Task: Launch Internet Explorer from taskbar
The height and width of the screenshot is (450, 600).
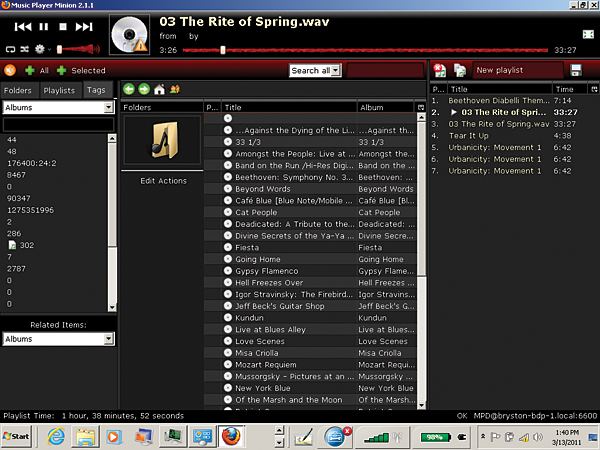Action: (x=56, y=437)
